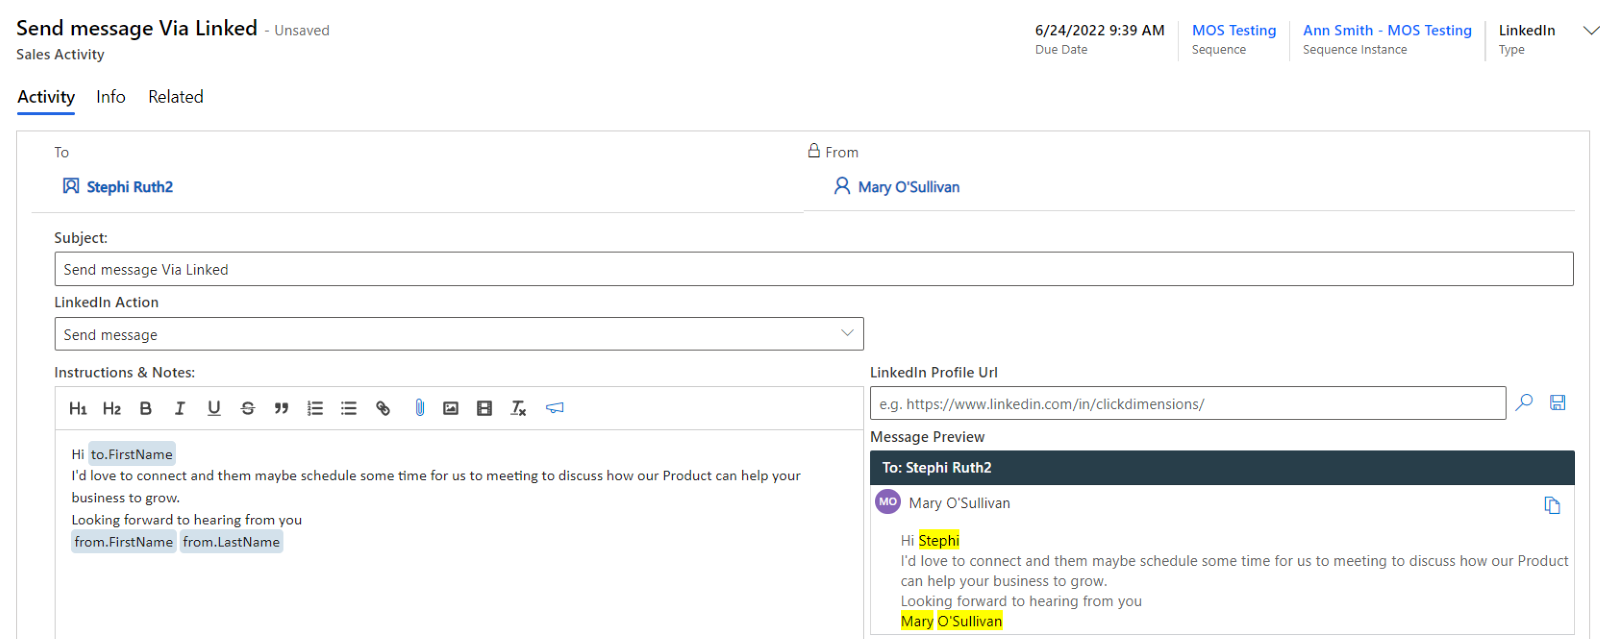Screen dimensions: 1600x639
Task: Insert a blockquote in the notes
Action: click(282, 408)
